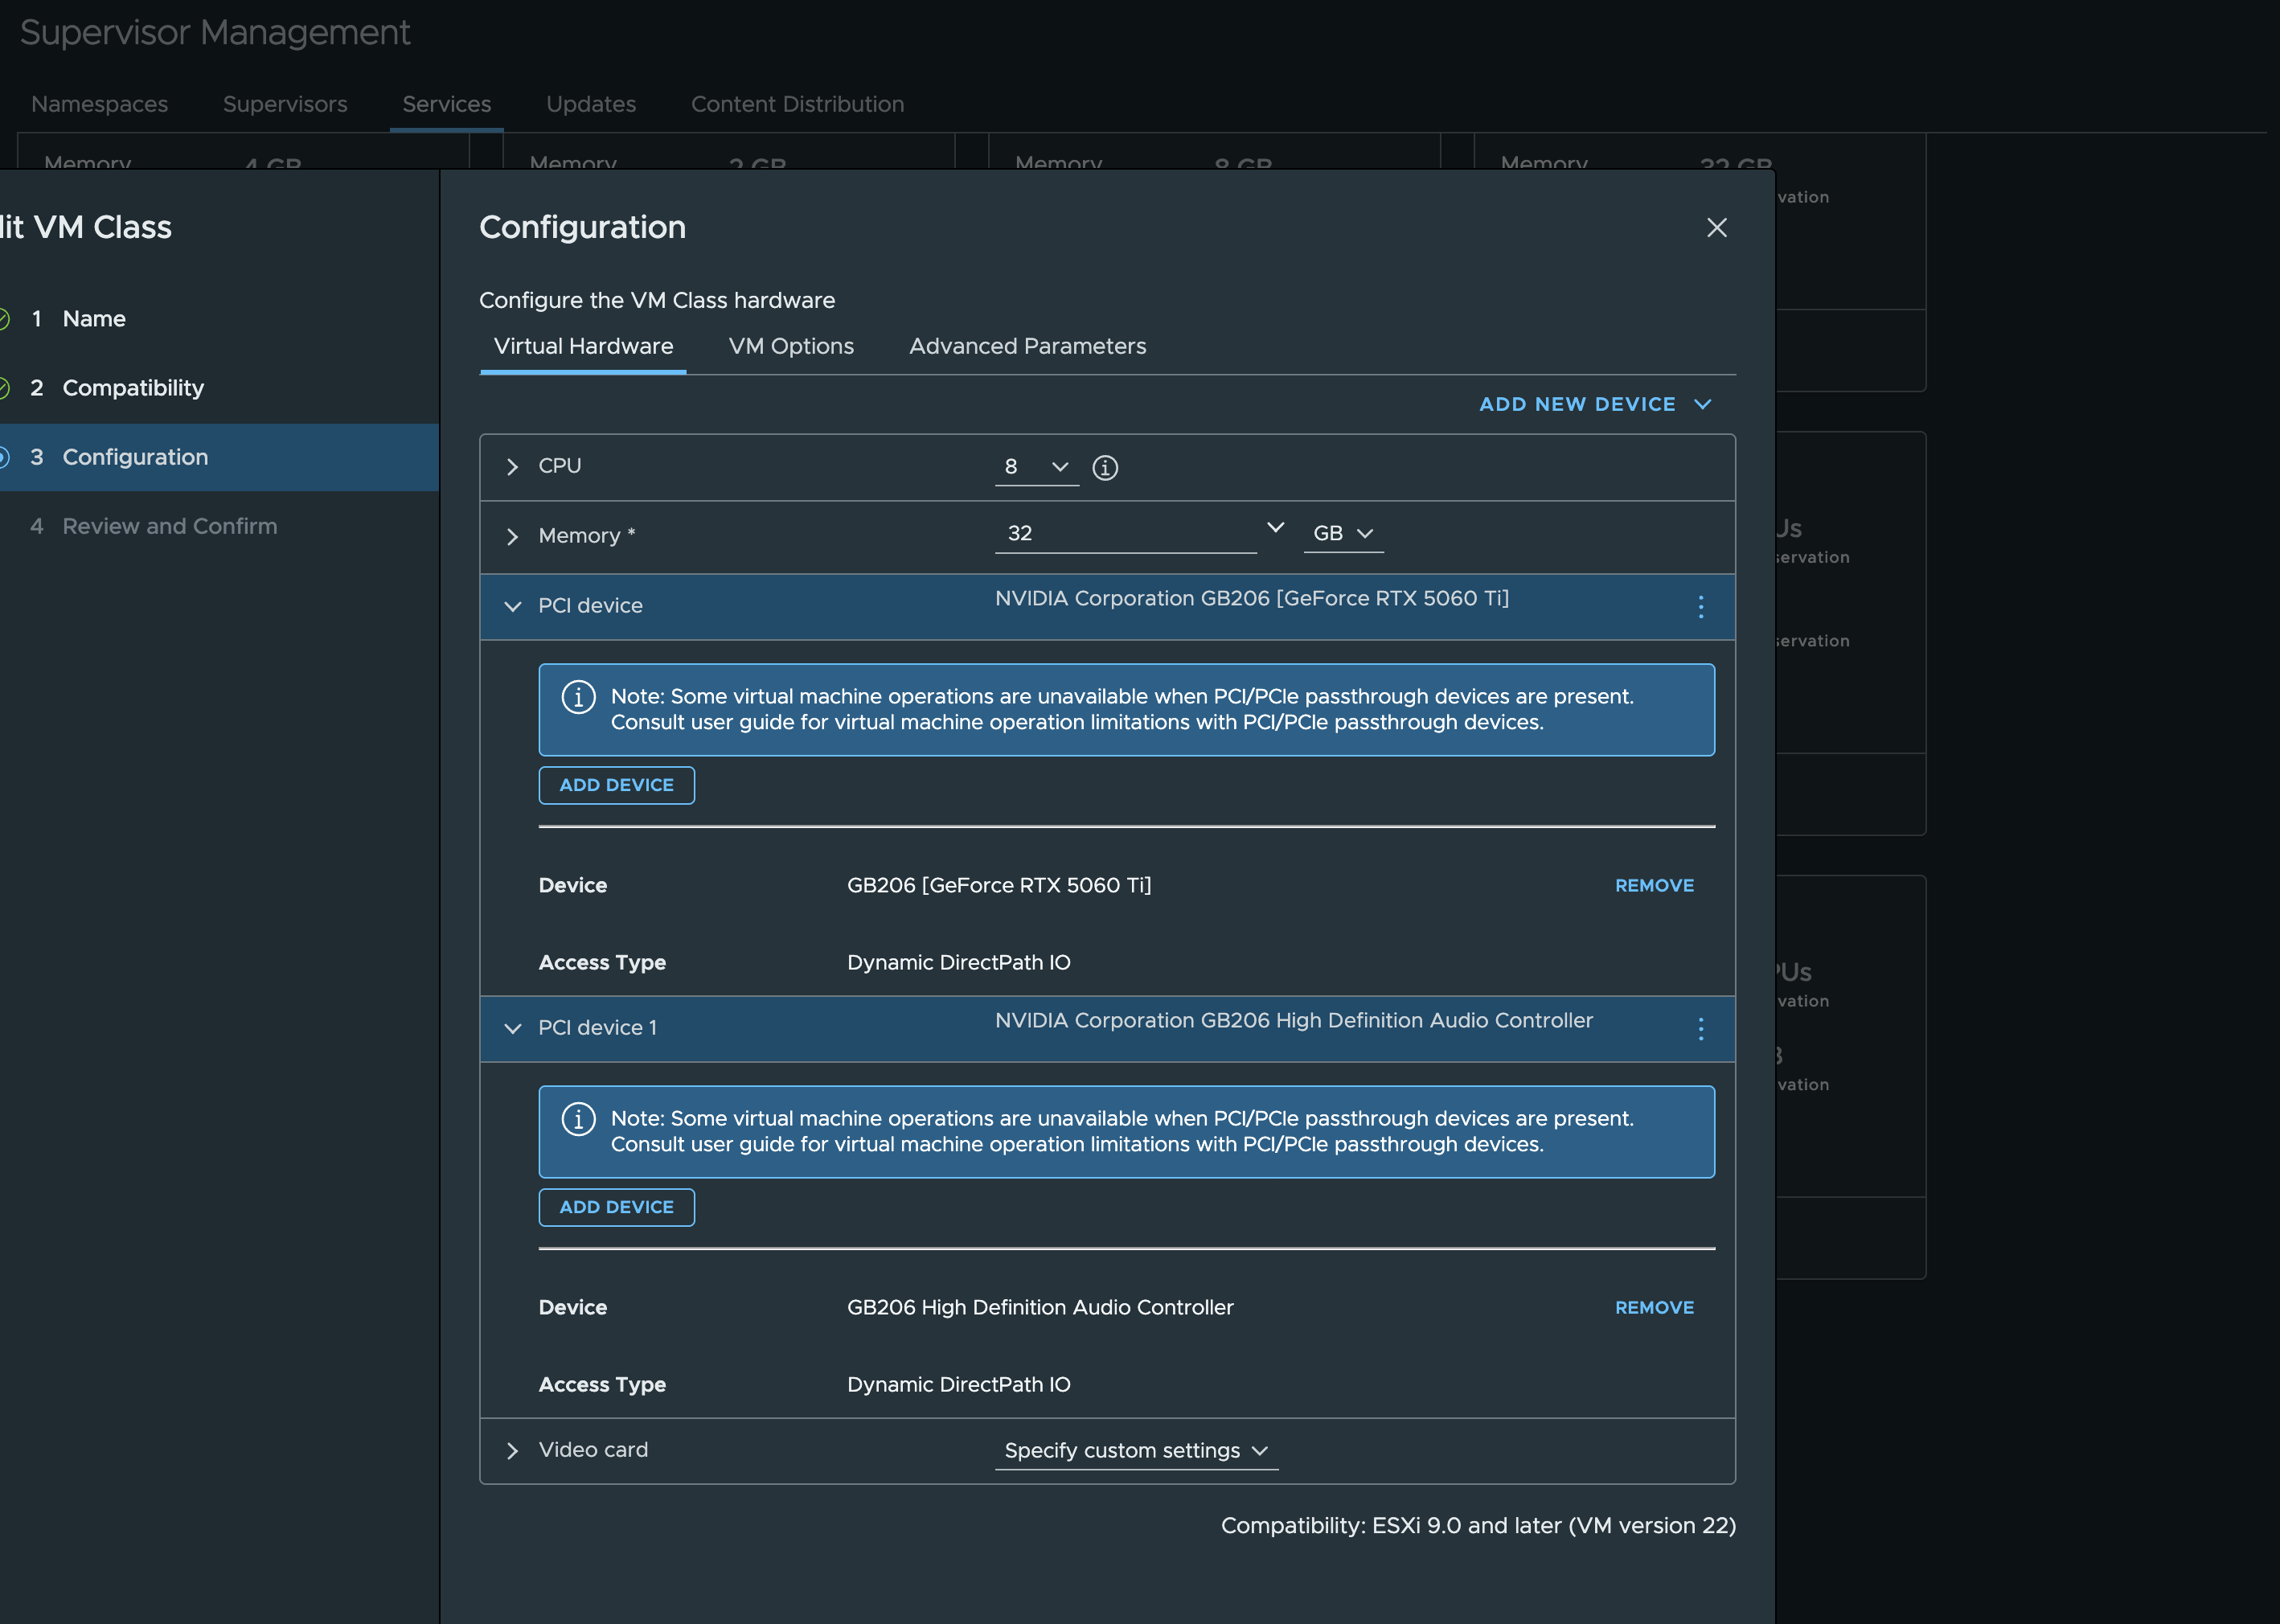2280x1624 pixels.
Task: Remove the GB206 High Definition Audio Controller
Action: click(x=1654, y=1307)
